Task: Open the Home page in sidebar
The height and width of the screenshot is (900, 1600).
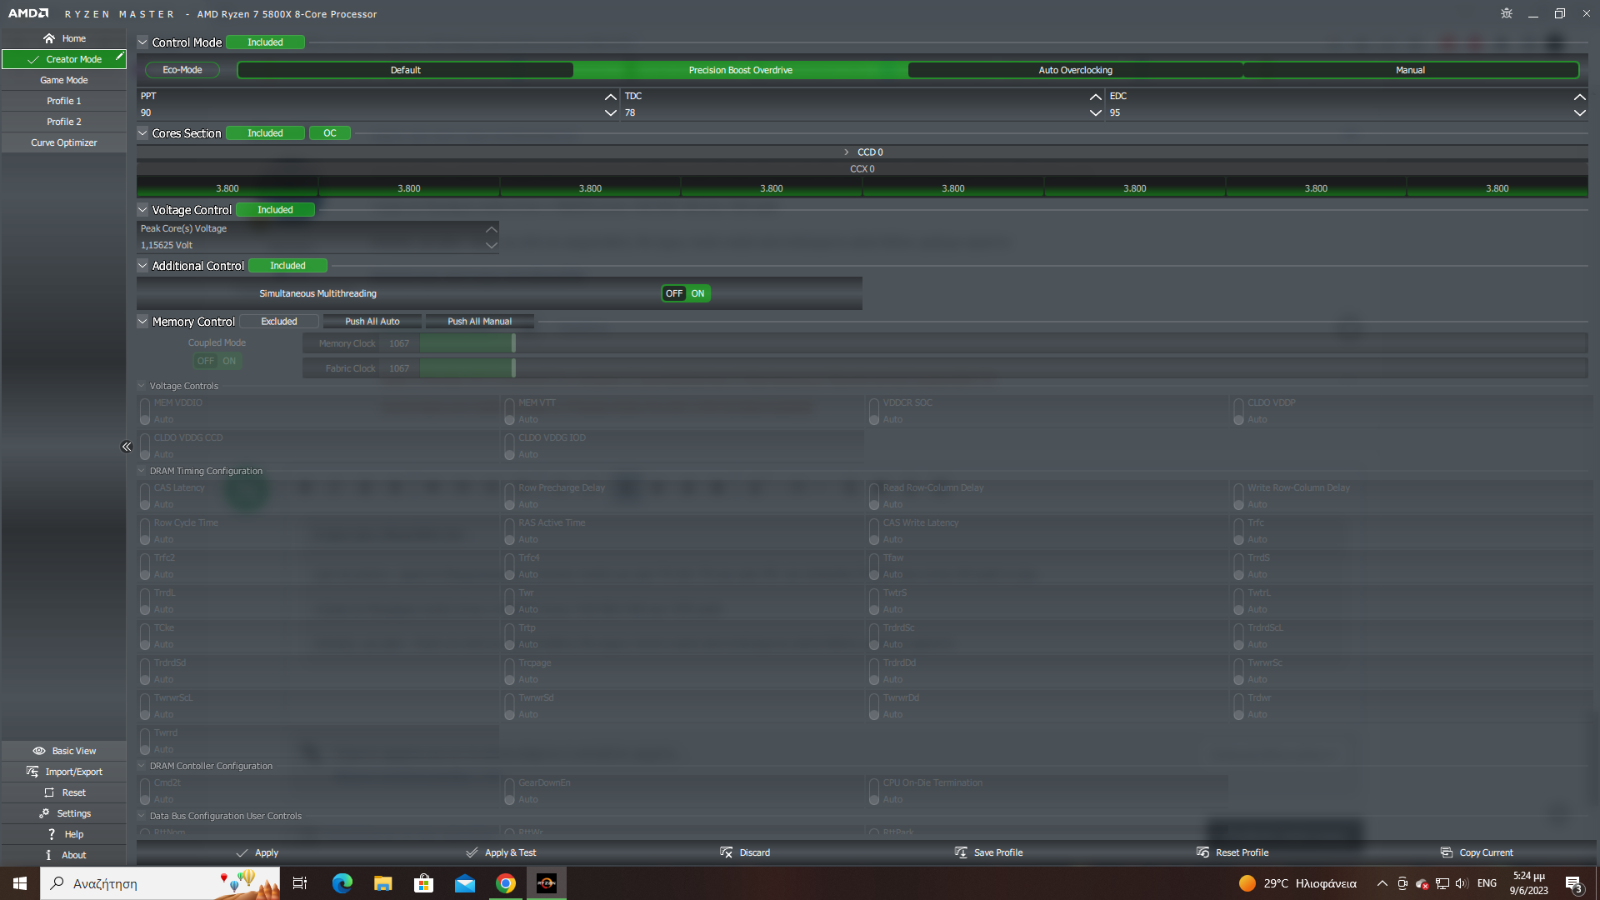Action: pos(64,38)
